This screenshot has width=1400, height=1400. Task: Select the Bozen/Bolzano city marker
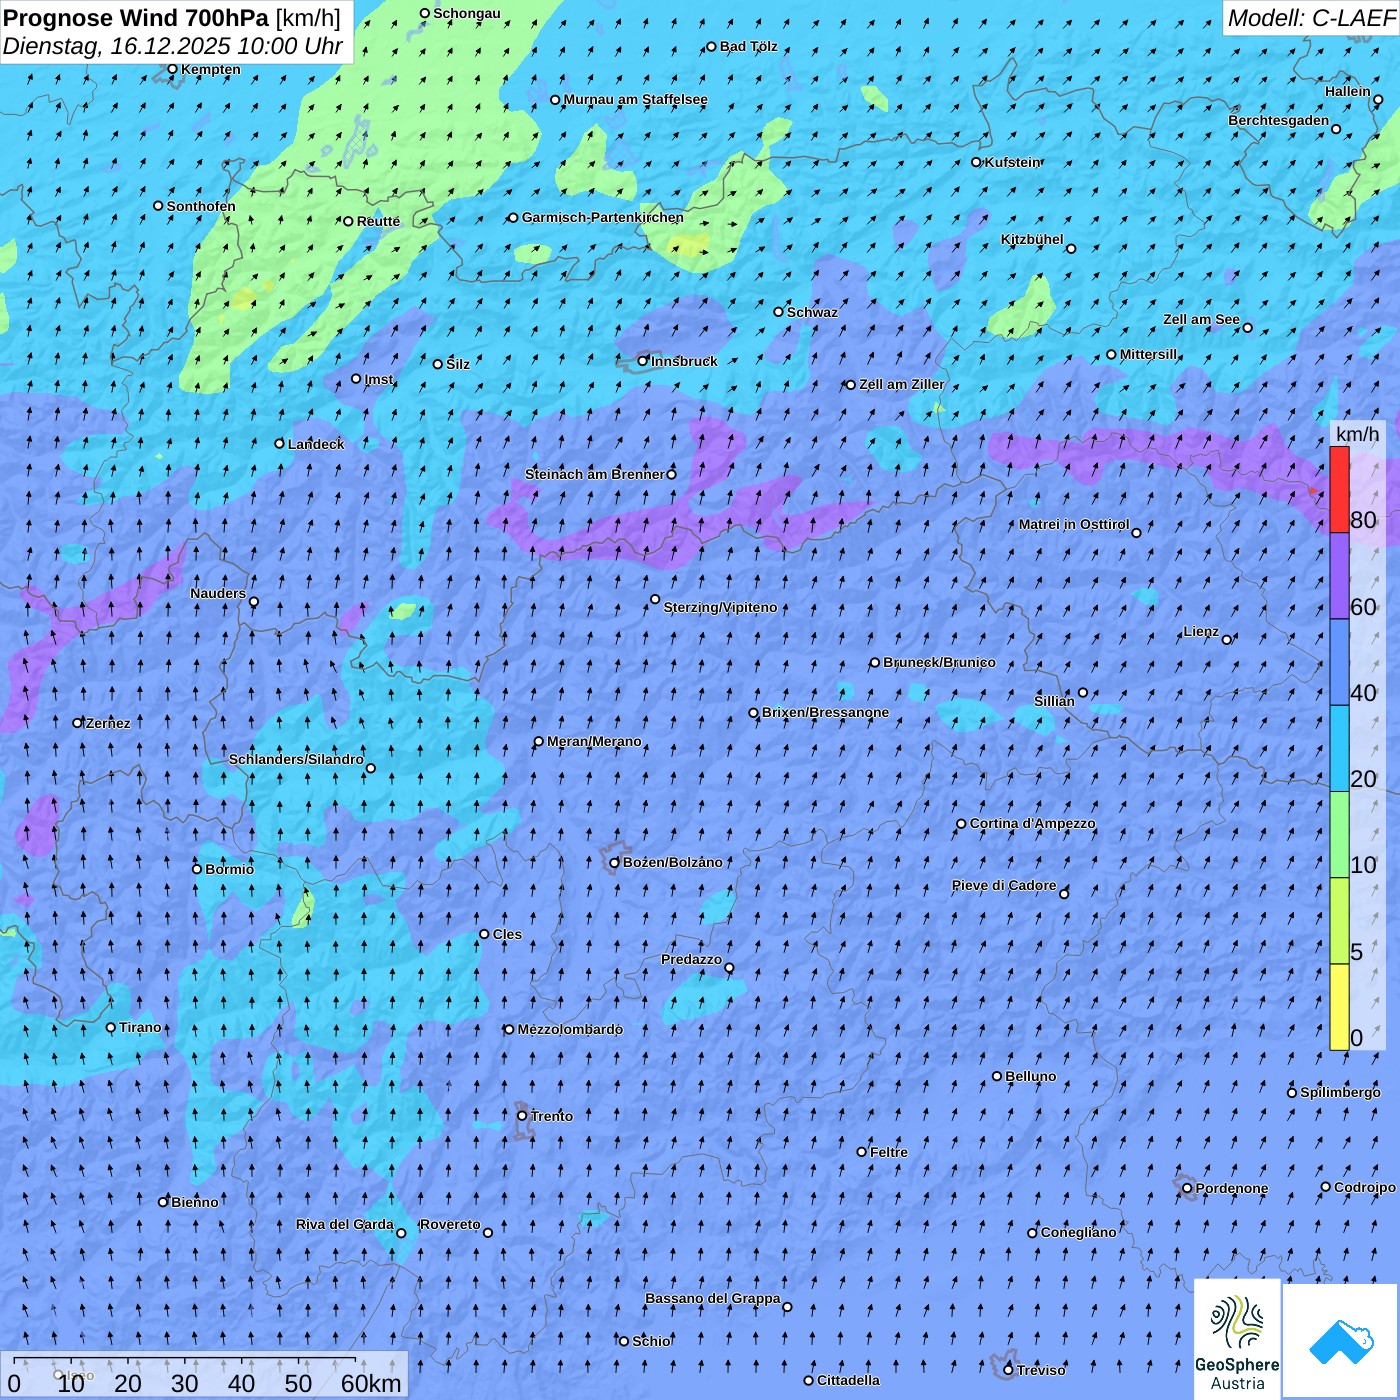click(x=615, y=862)
